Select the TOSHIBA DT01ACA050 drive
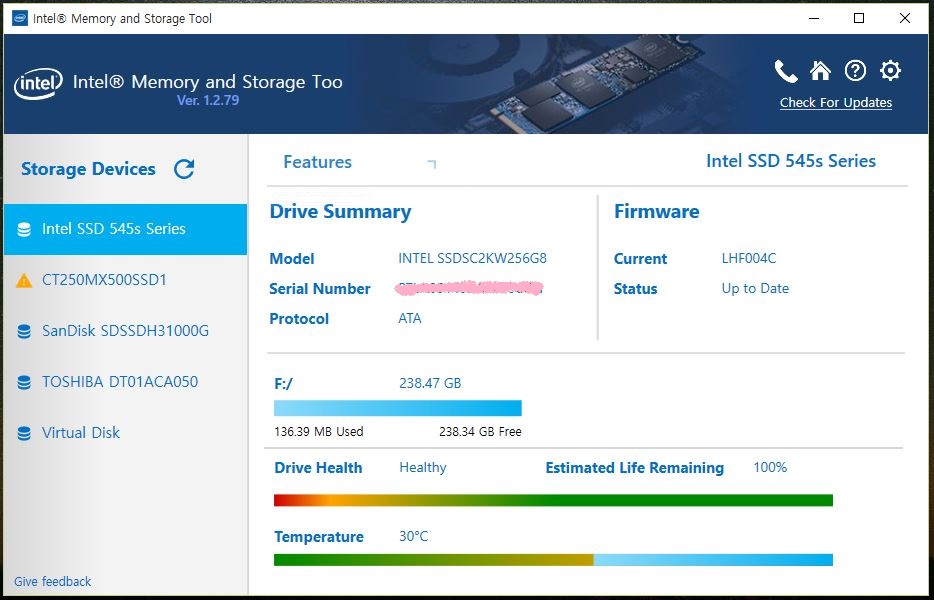 pos(125,382)
